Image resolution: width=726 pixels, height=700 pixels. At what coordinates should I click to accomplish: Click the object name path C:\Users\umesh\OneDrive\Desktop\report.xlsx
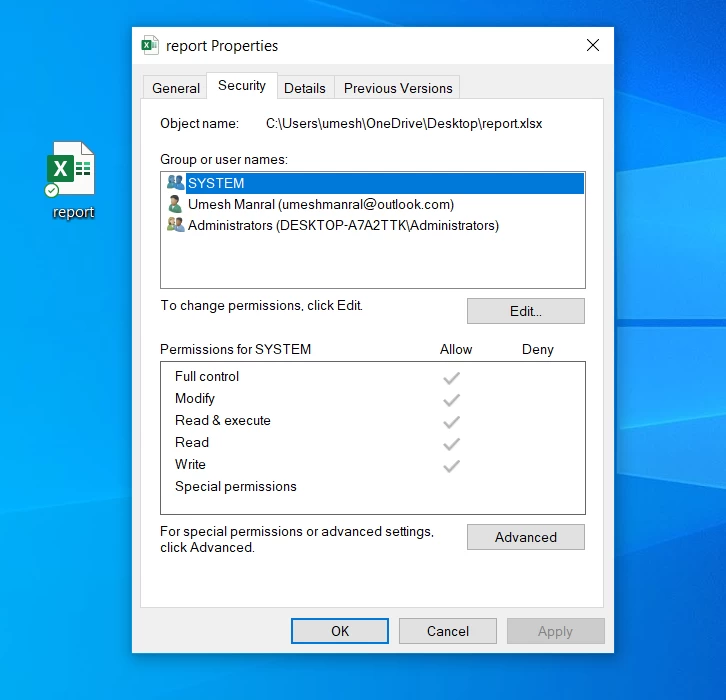[x=404, y=124]
